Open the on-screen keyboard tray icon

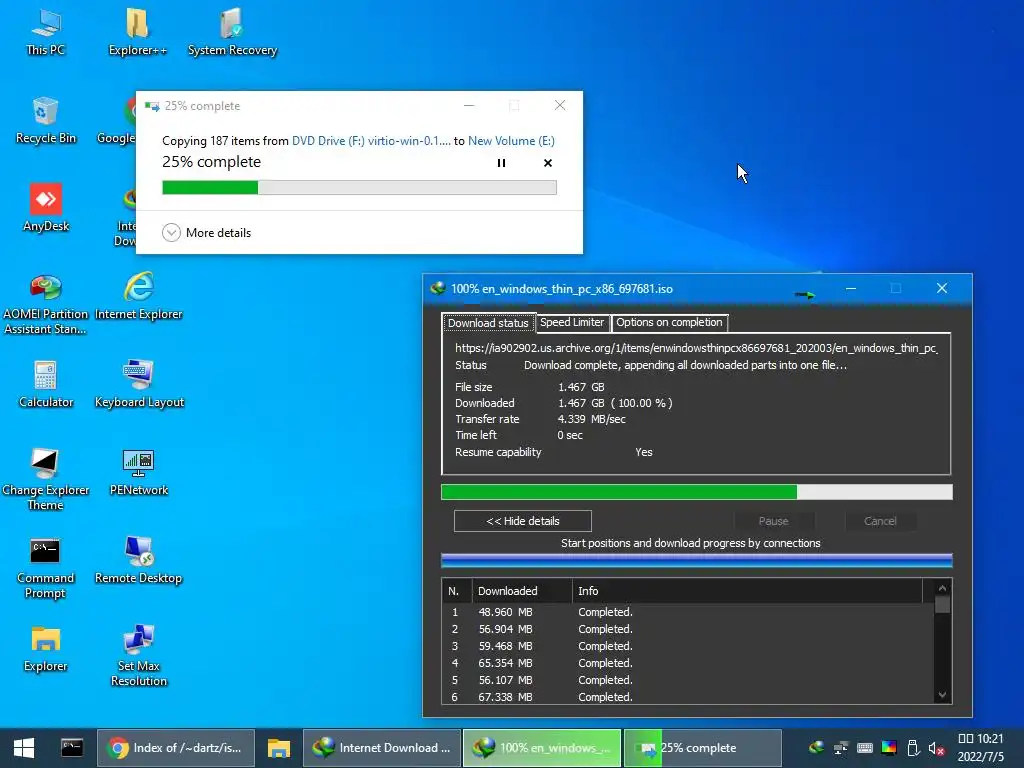(865, 748)
